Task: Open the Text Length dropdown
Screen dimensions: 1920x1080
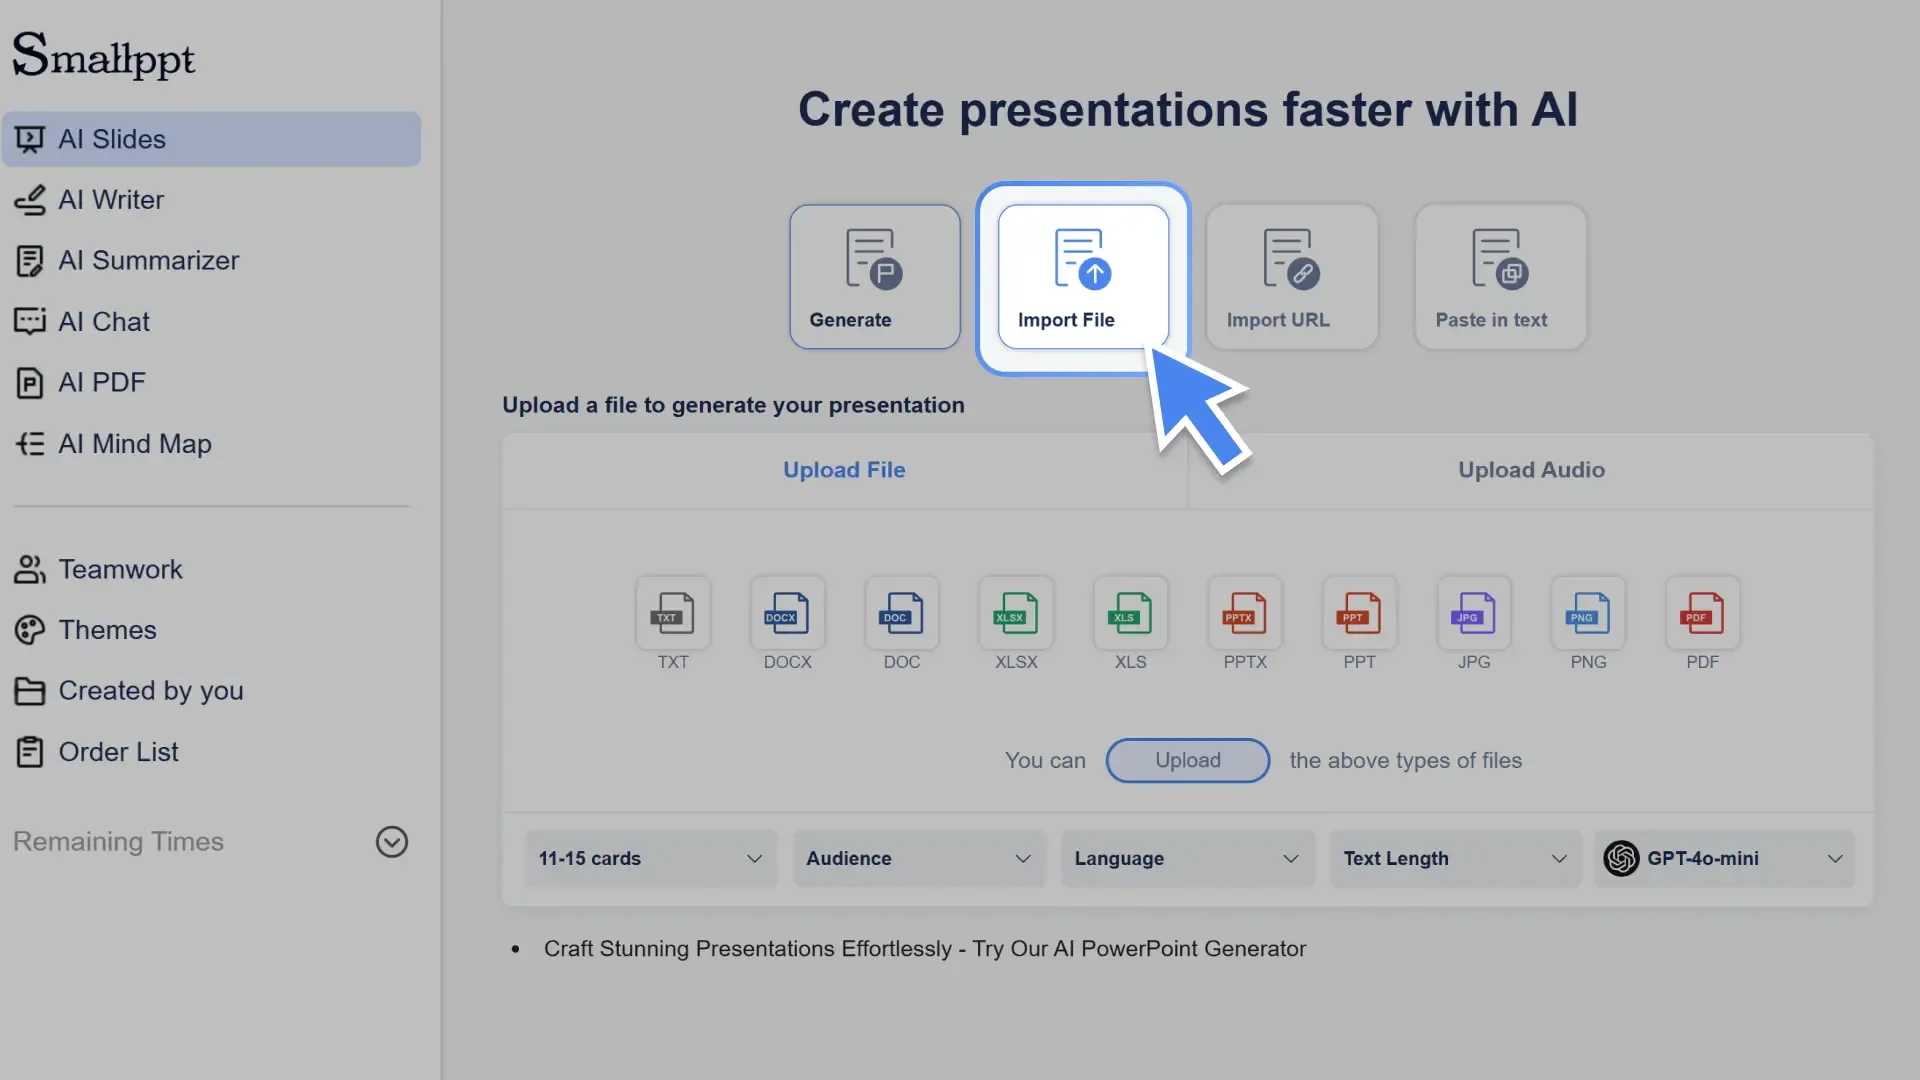Action: click(x=1454, y=858)
